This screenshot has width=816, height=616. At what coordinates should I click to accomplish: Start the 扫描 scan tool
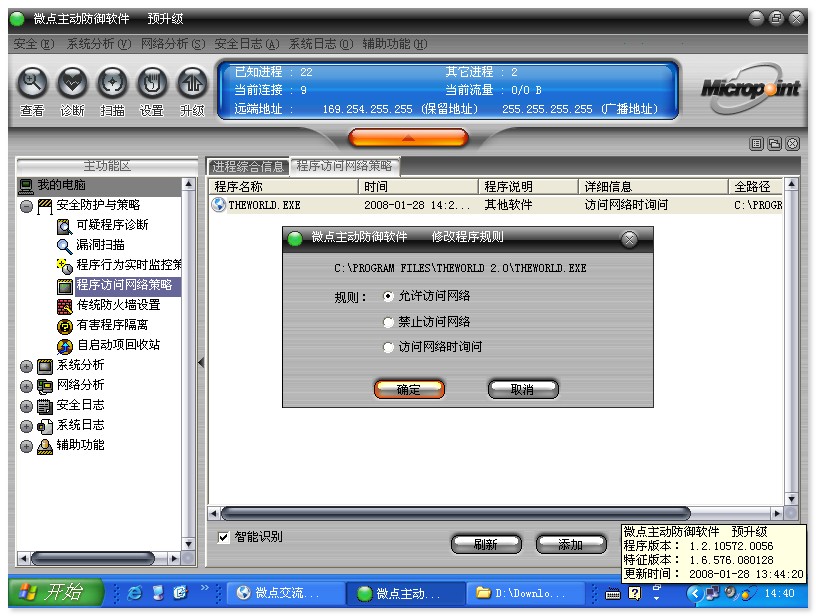(x=112, y=83)
